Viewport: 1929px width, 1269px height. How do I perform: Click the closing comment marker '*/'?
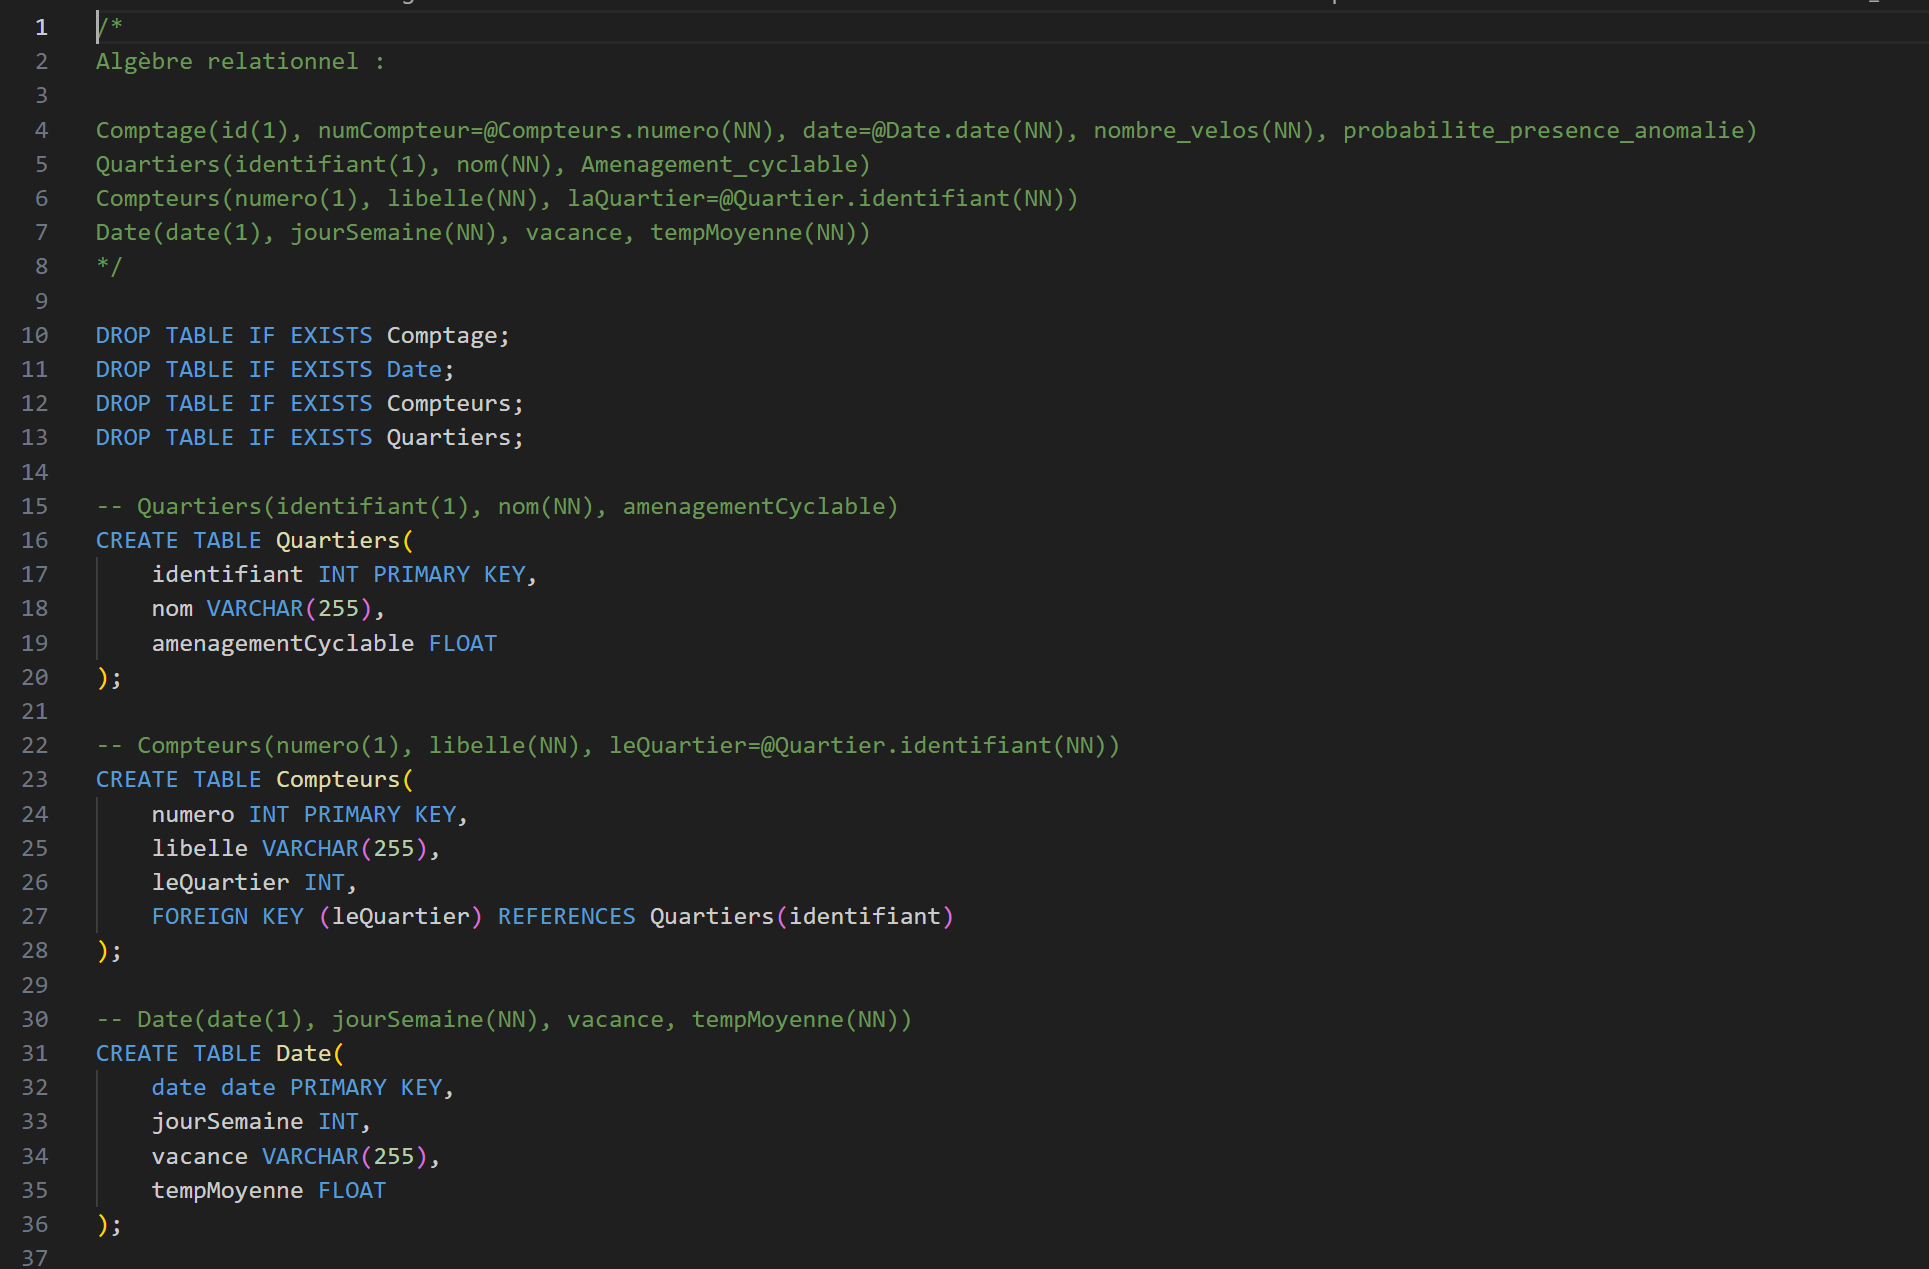point(108,267)
